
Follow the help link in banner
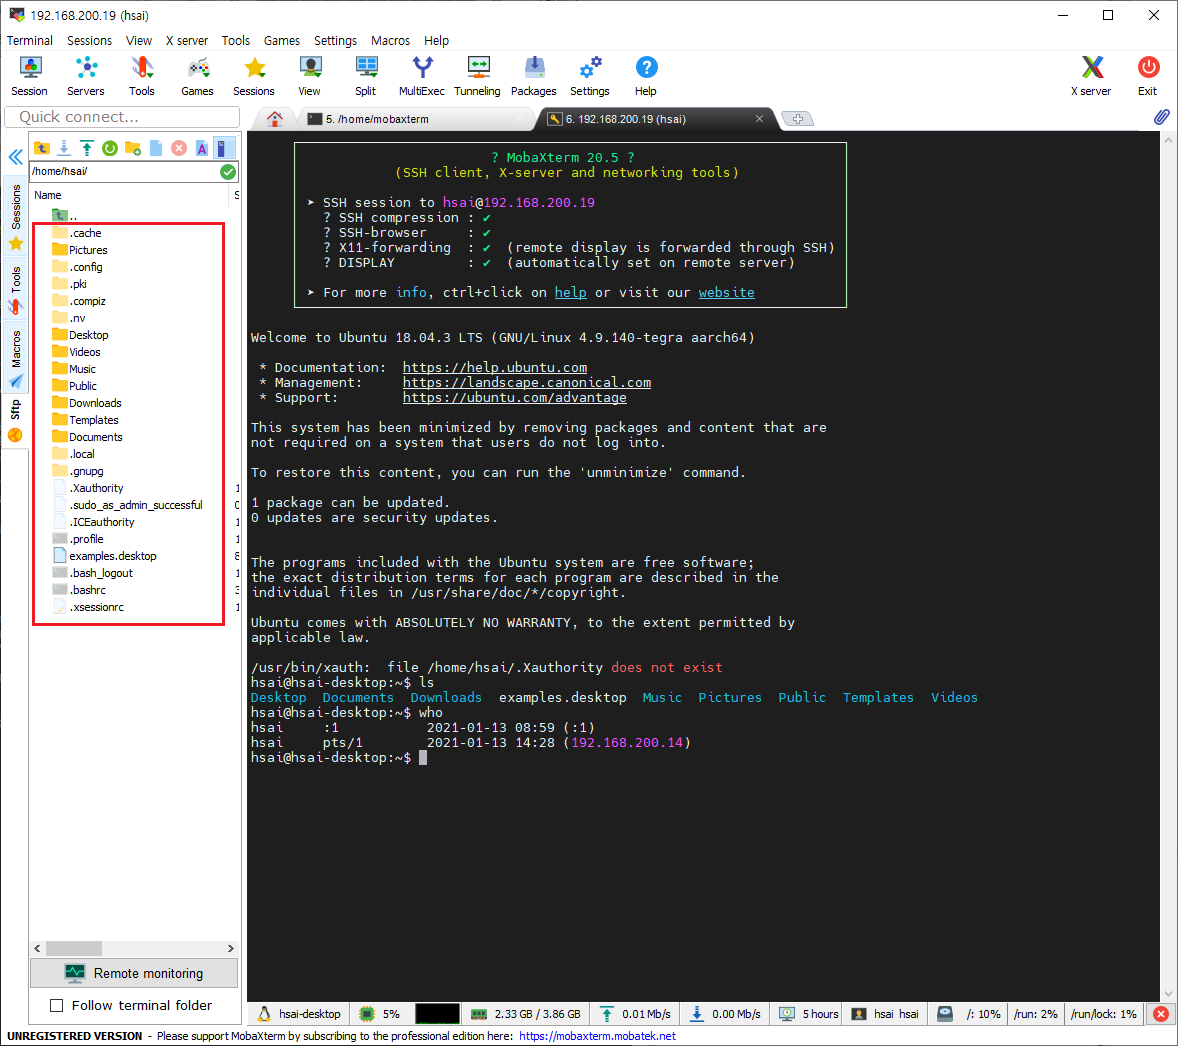tap(570, 292)
